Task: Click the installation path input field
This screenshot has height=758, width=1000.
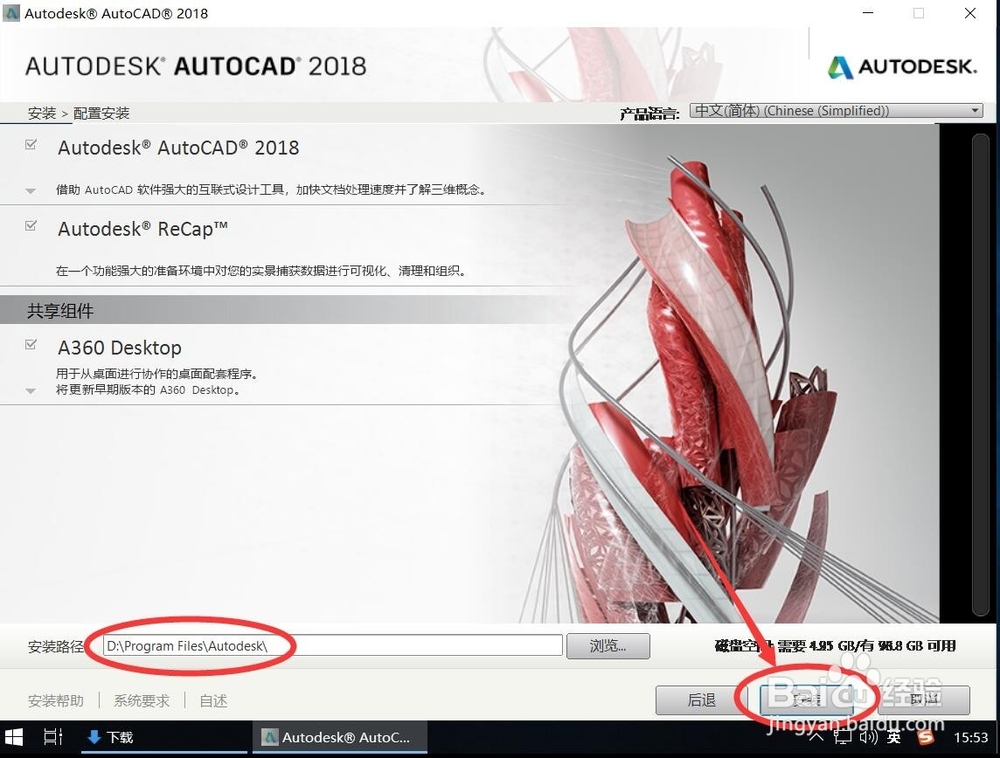Action: (x=330, y=645)
